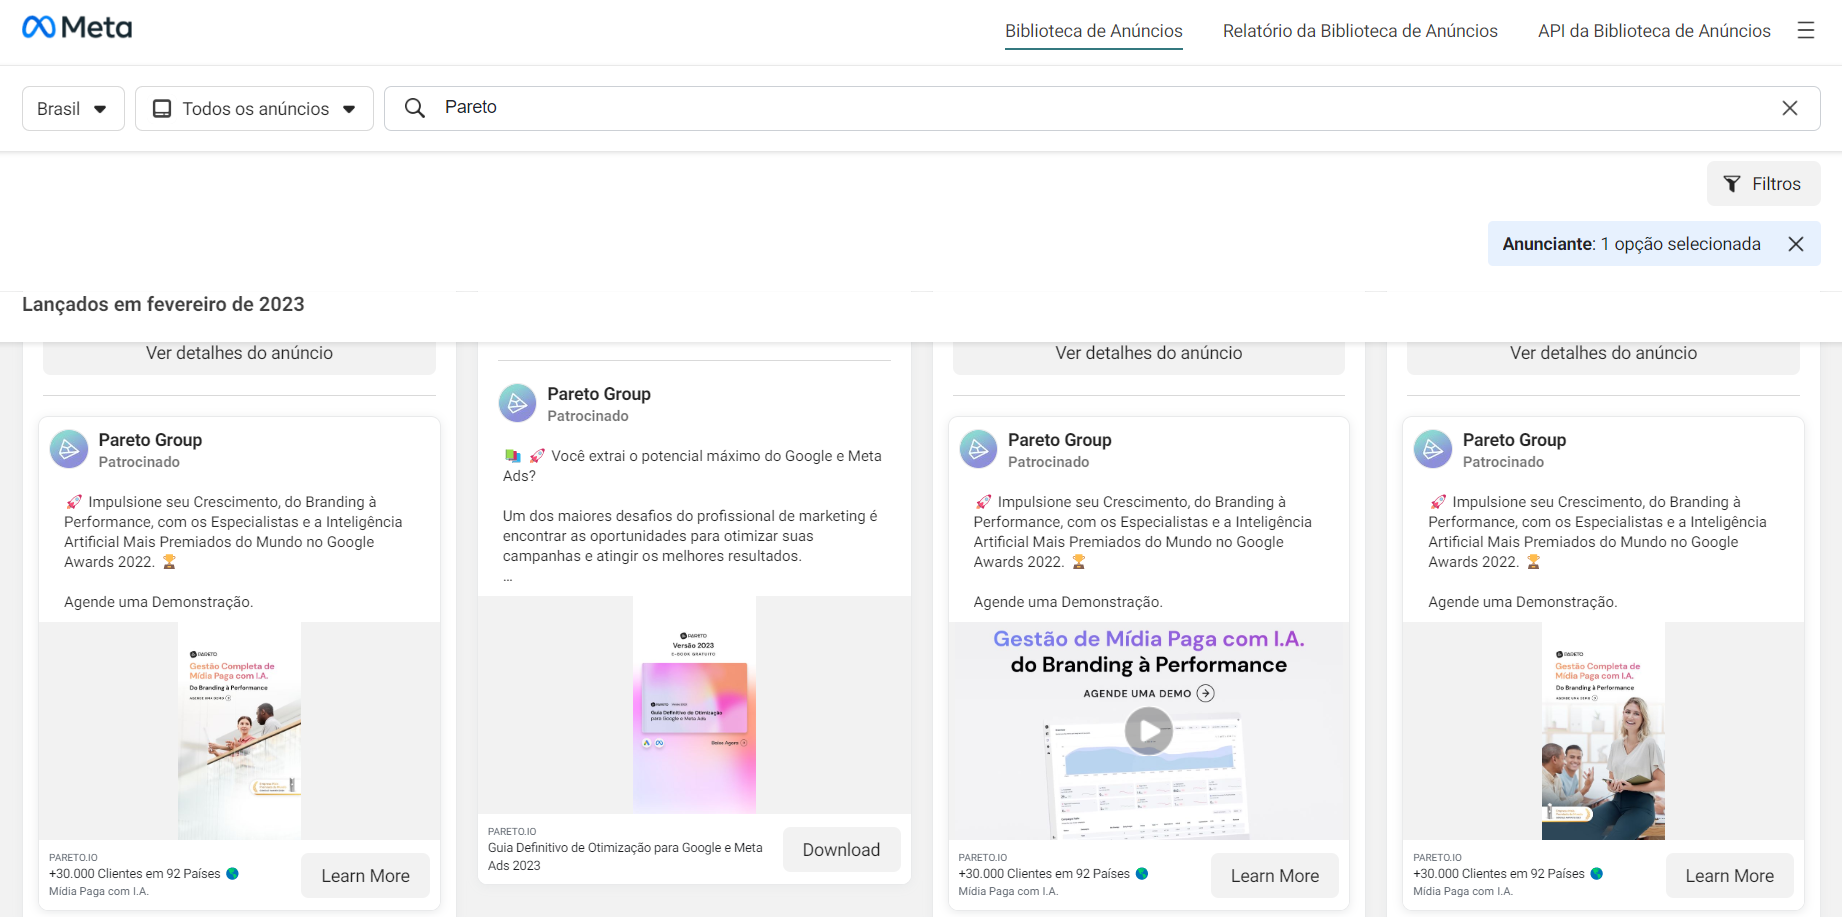The width and height of the screenshot is (1842, 917).
Task: Click Pareto Group avatar in first ad card
Action: coord(69,449)
